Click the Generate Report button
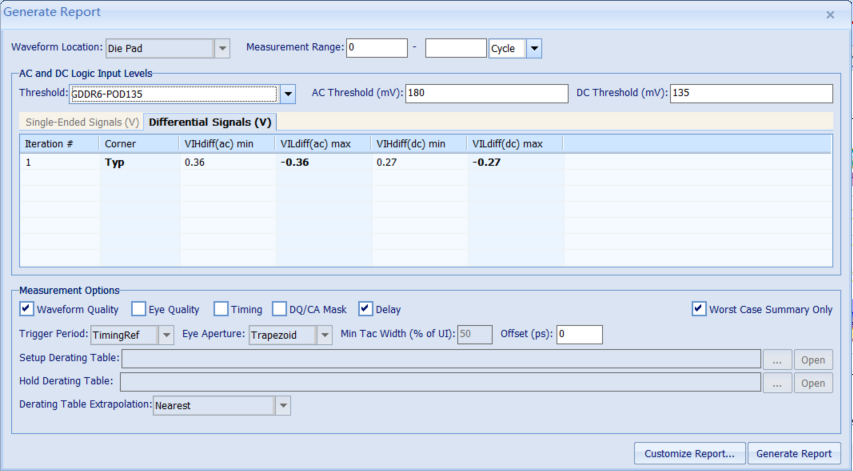853x471 pixels. point(794,454)
